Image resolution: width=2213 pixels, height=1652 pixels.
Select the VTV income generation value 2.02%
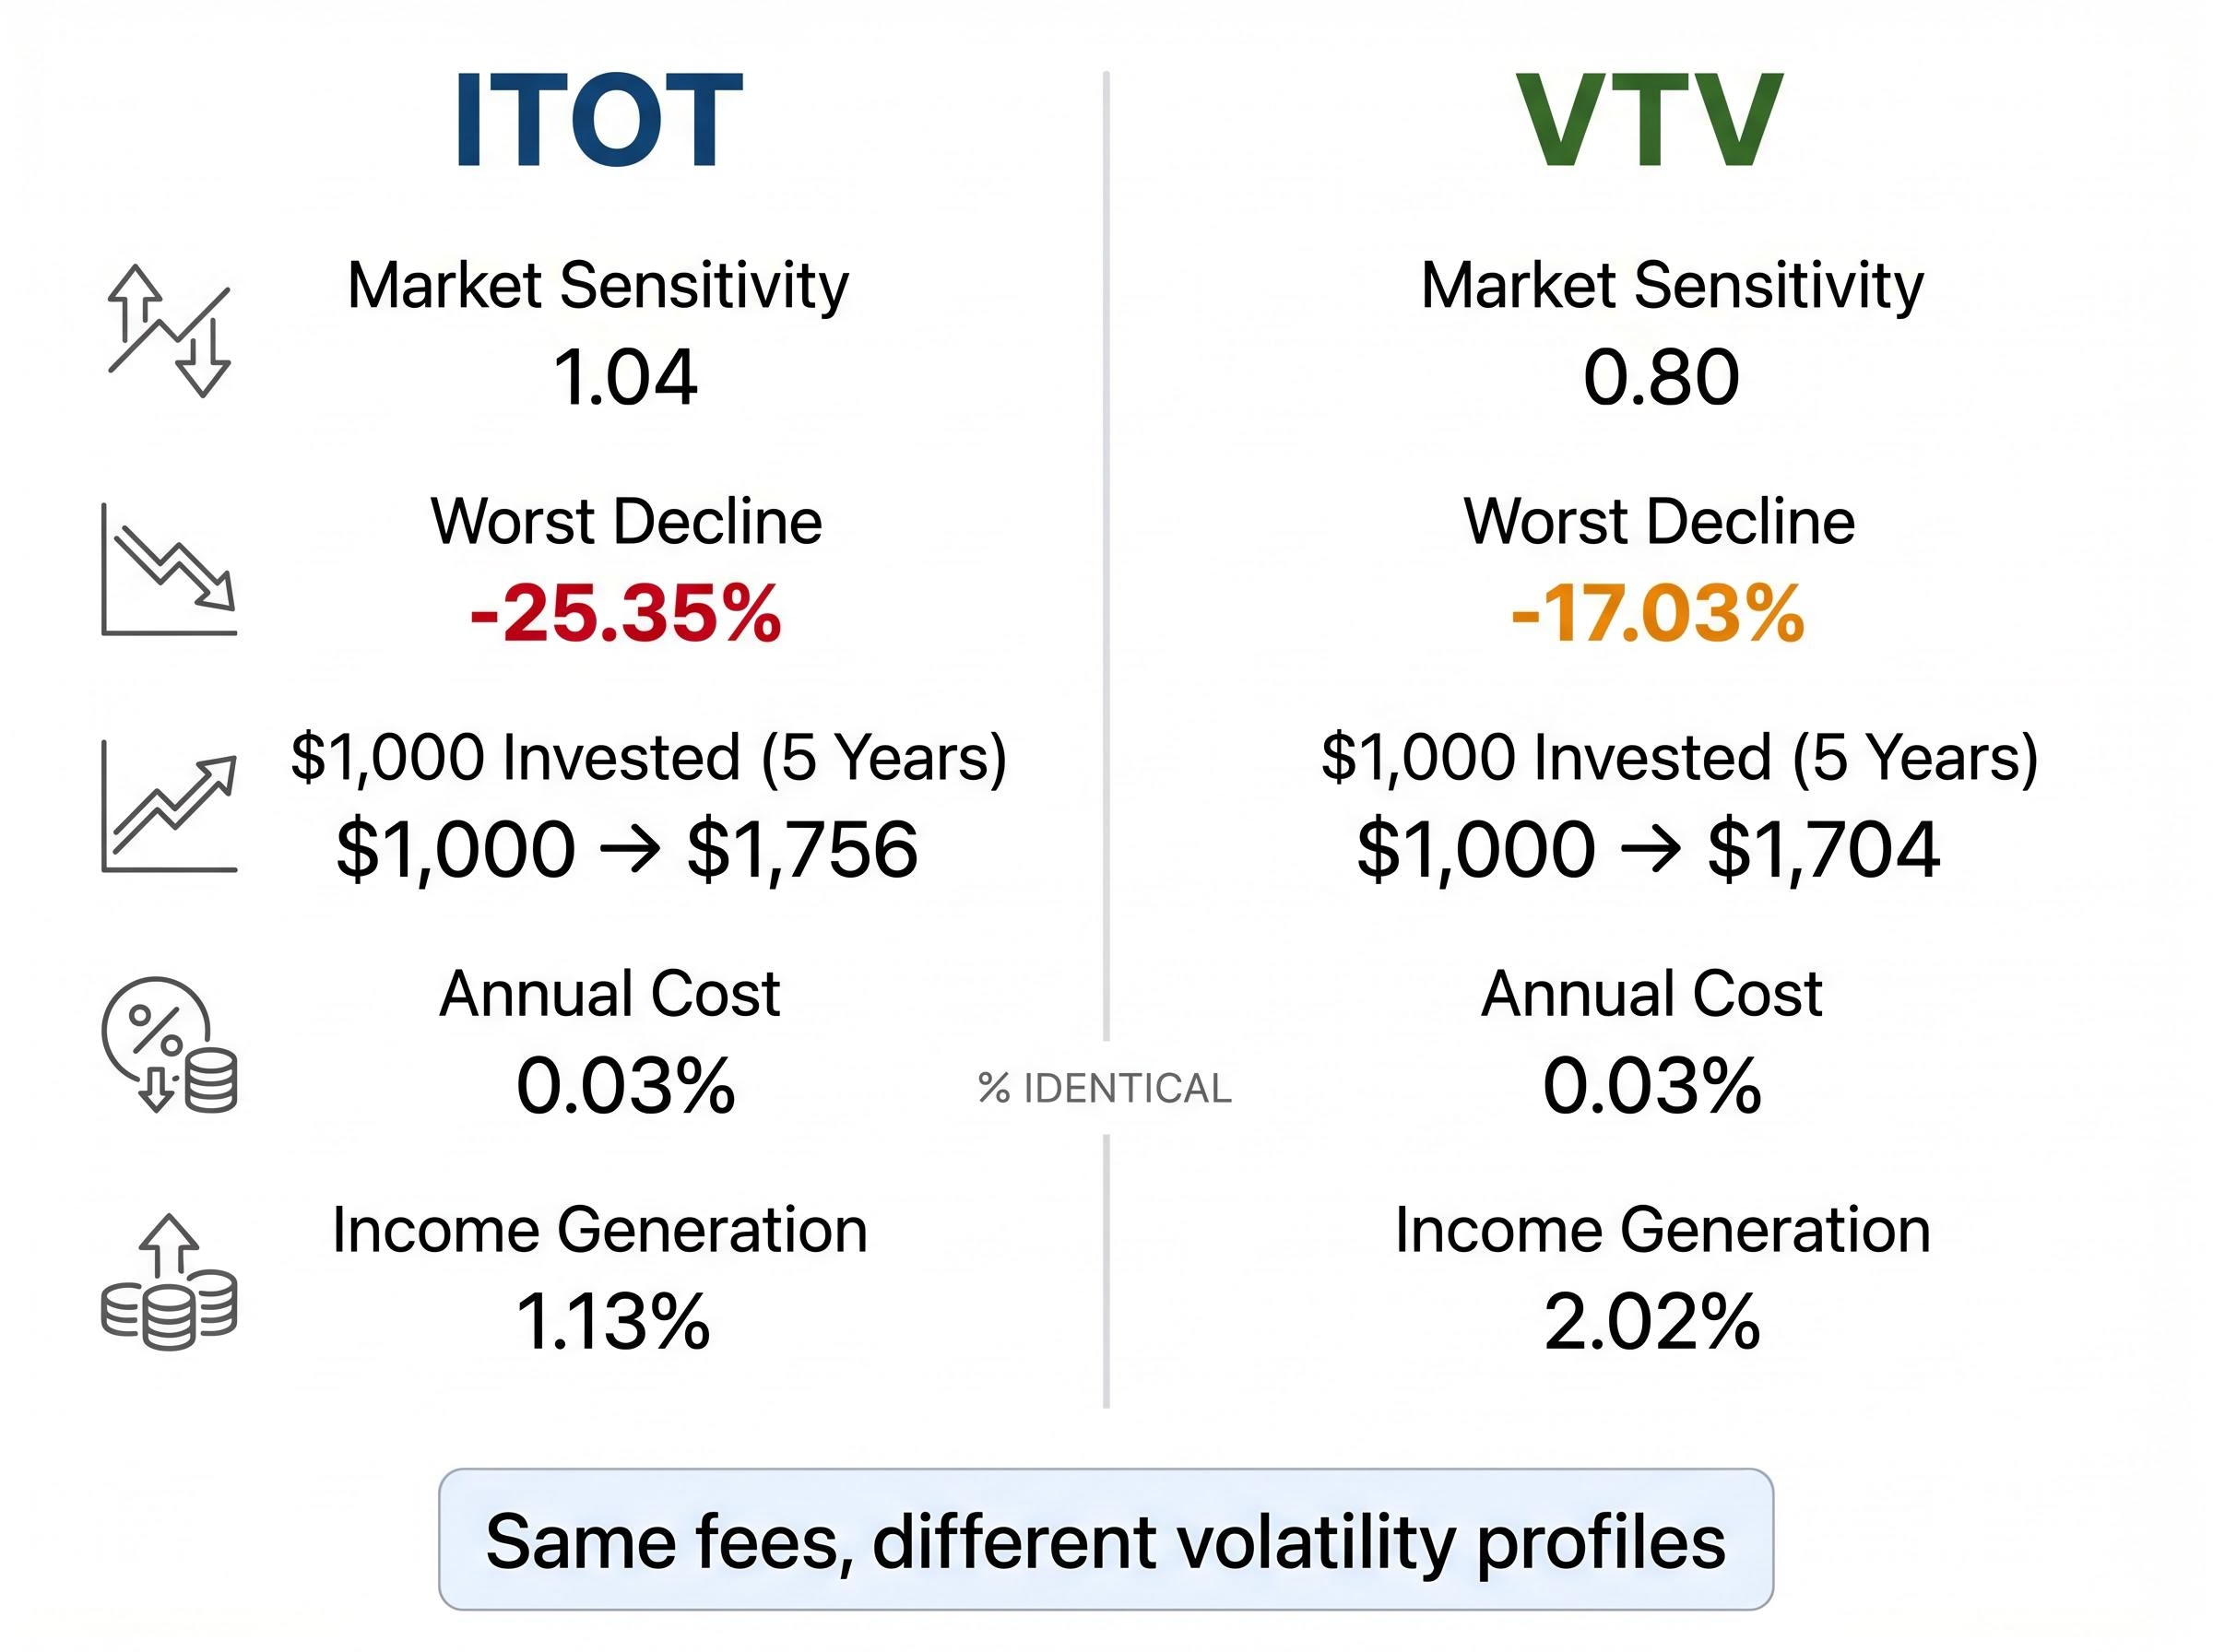click(1652, 1322)
